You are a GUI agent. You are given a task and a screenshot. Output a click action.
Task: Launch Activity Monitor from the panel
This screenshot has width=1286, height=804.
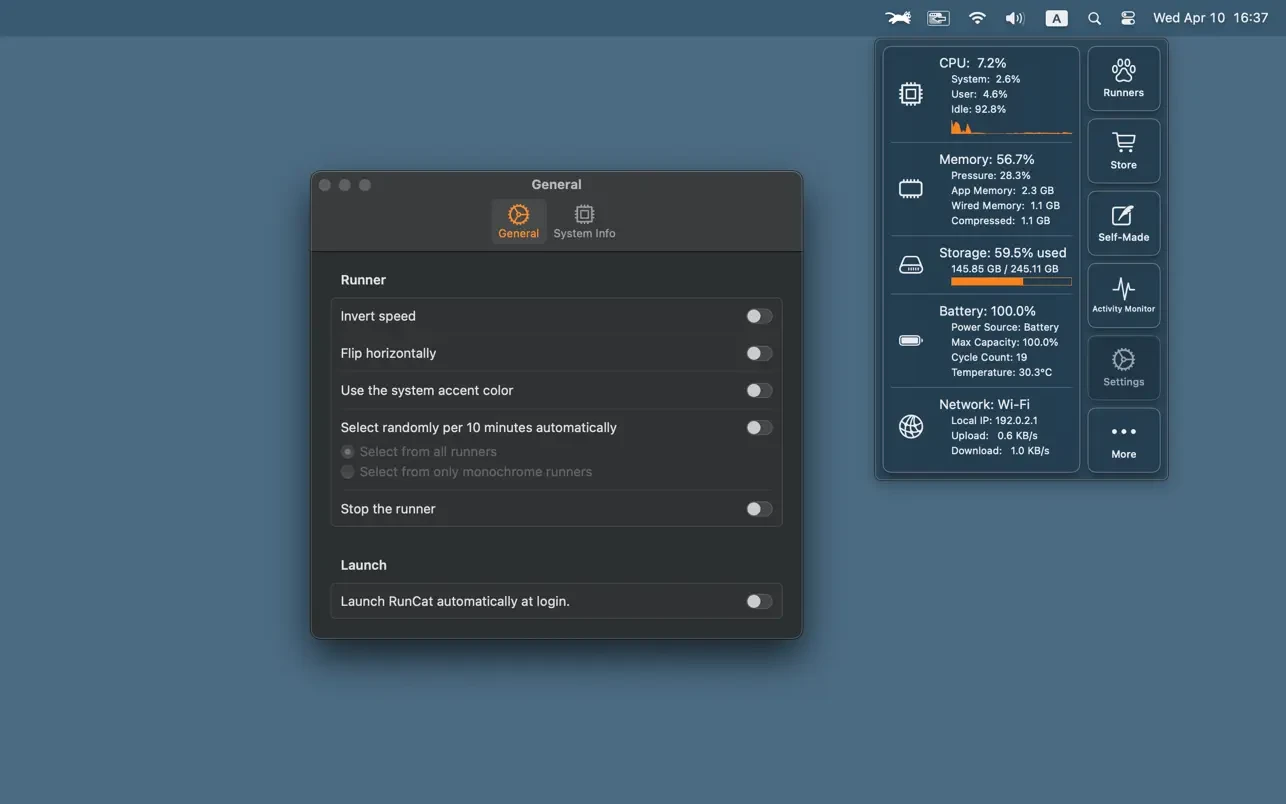pyautogui.click(x=1123, y=295)
